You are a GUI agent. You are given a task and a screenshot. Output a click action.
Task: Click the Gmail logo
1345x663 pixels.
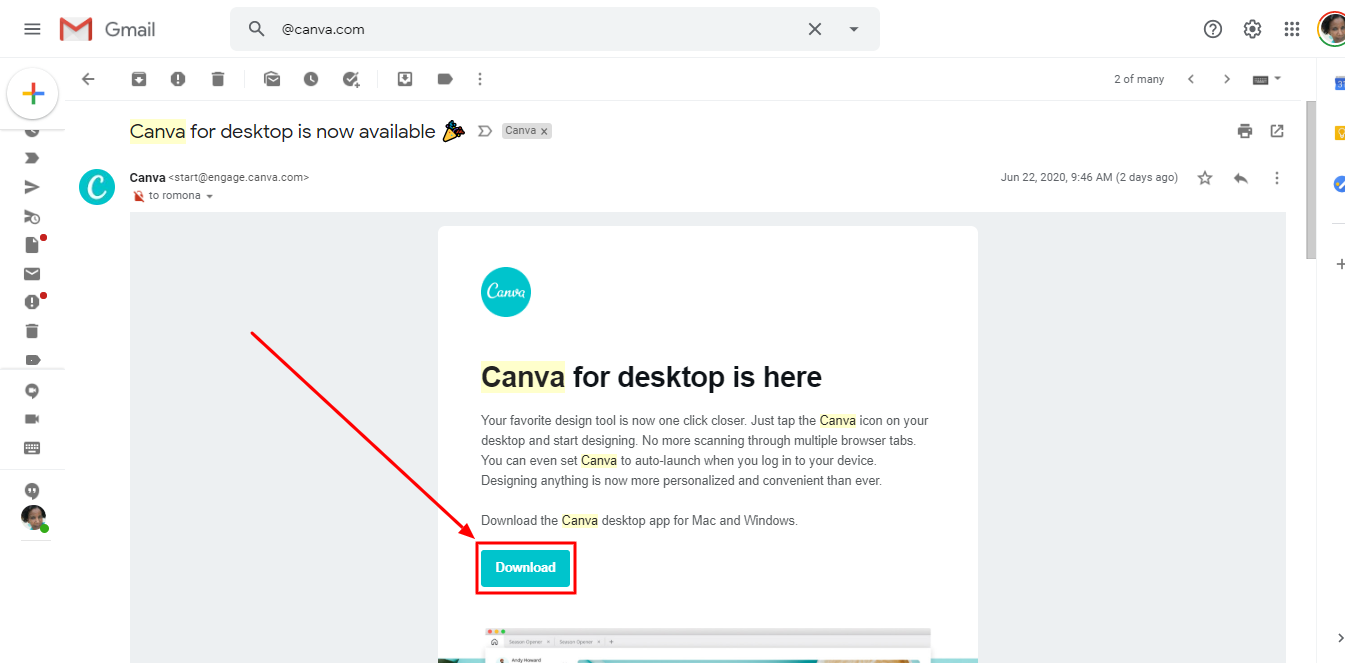(x=108, y=29)
